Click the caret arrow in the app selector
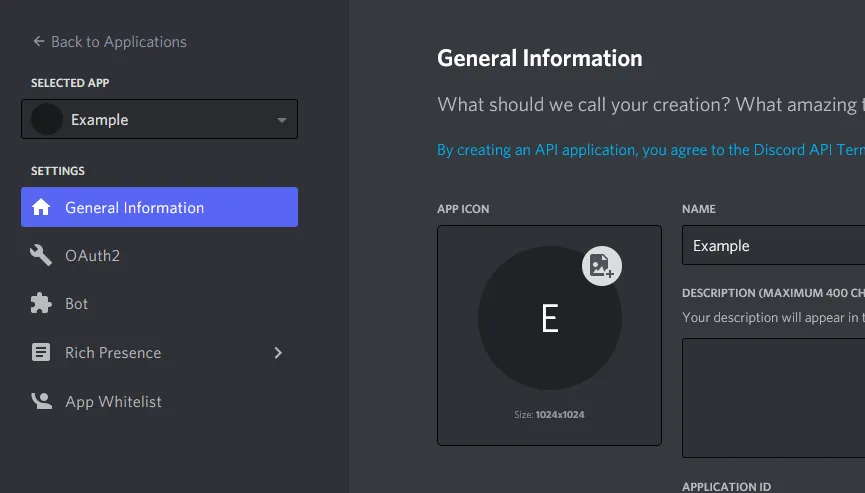This screenshot has height=493, width=865. 282,121
